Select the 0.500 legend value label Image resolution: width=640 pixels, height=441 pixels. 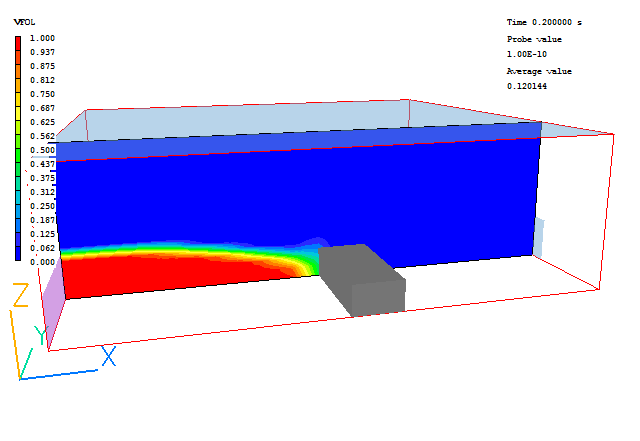pos(42,150)
